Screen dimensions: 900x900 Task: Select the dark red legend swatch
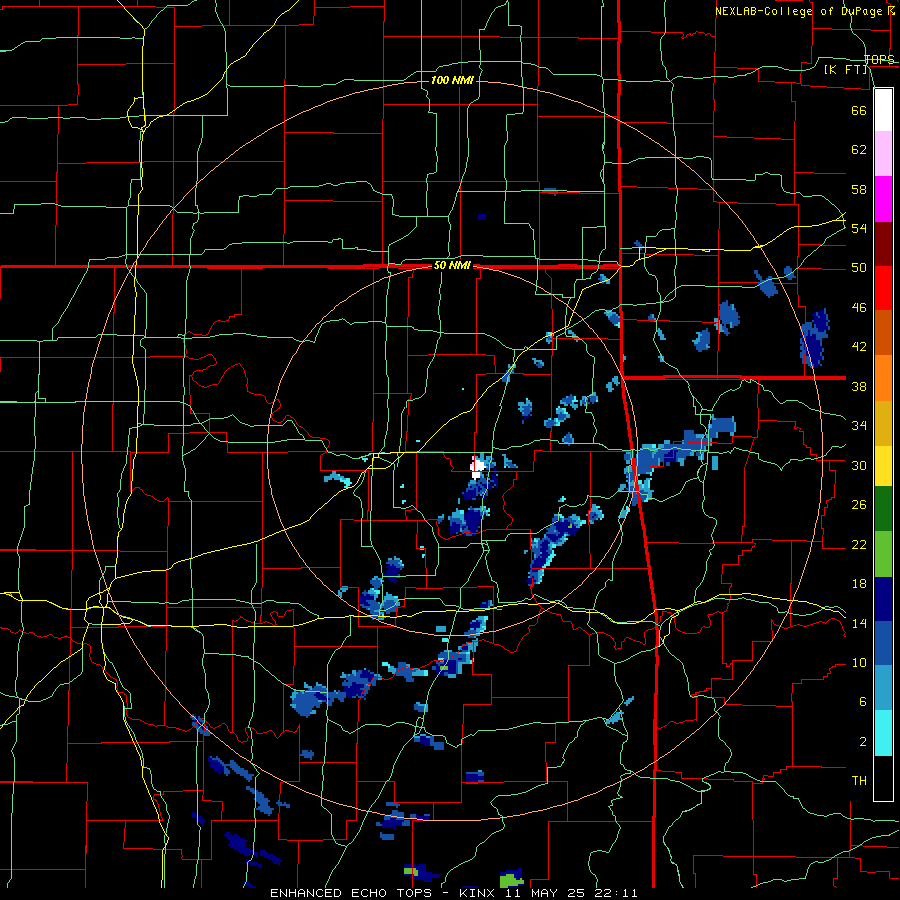click(883, 244)
